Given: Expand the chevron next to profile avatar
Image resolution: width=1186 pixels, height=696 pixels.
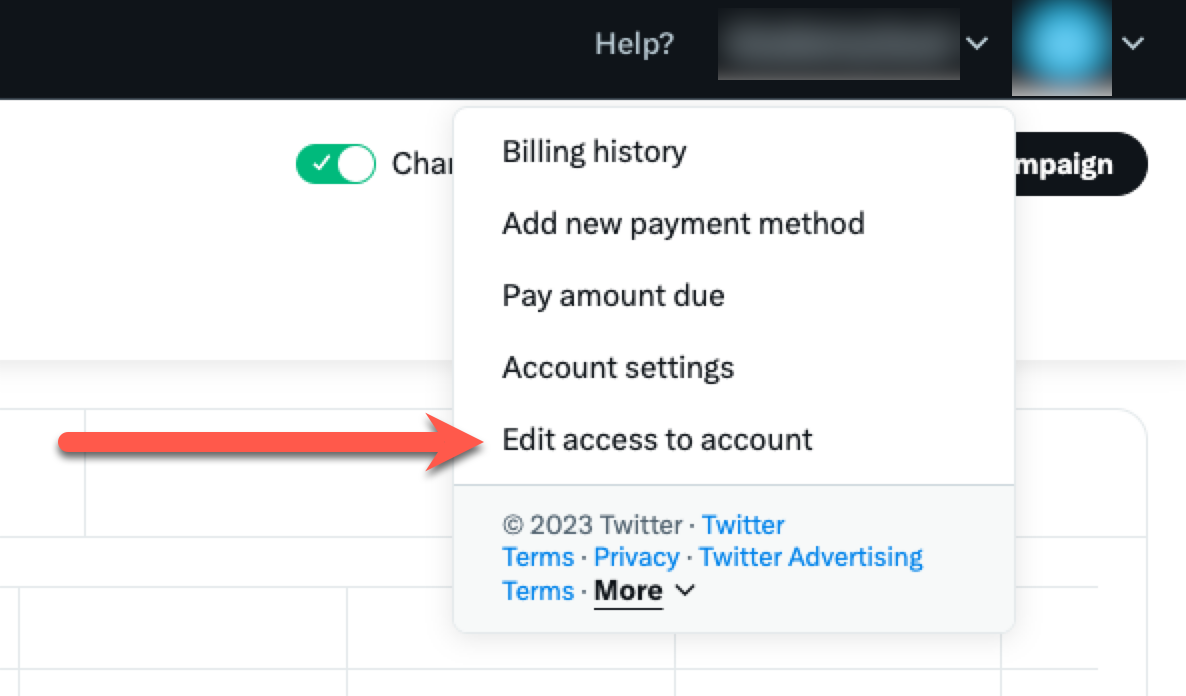Looking at the screenshot, I should tap(1133, 44).
